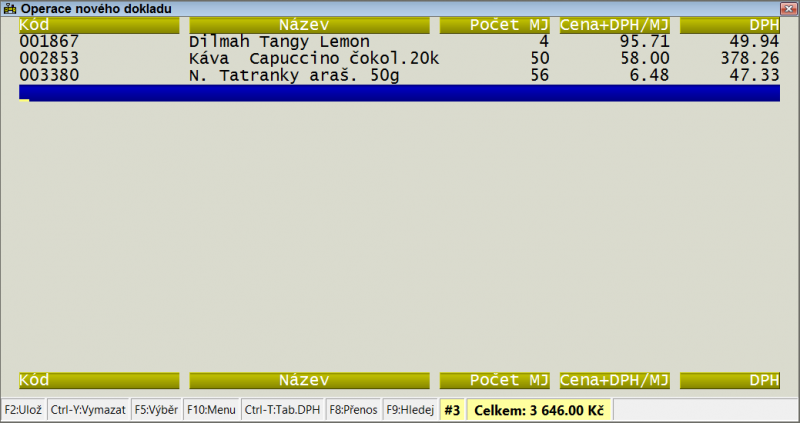Click Ctrl-Y:Vymazat delete button
The width and height of the screenshot is (800, 423).
point(88,410)
